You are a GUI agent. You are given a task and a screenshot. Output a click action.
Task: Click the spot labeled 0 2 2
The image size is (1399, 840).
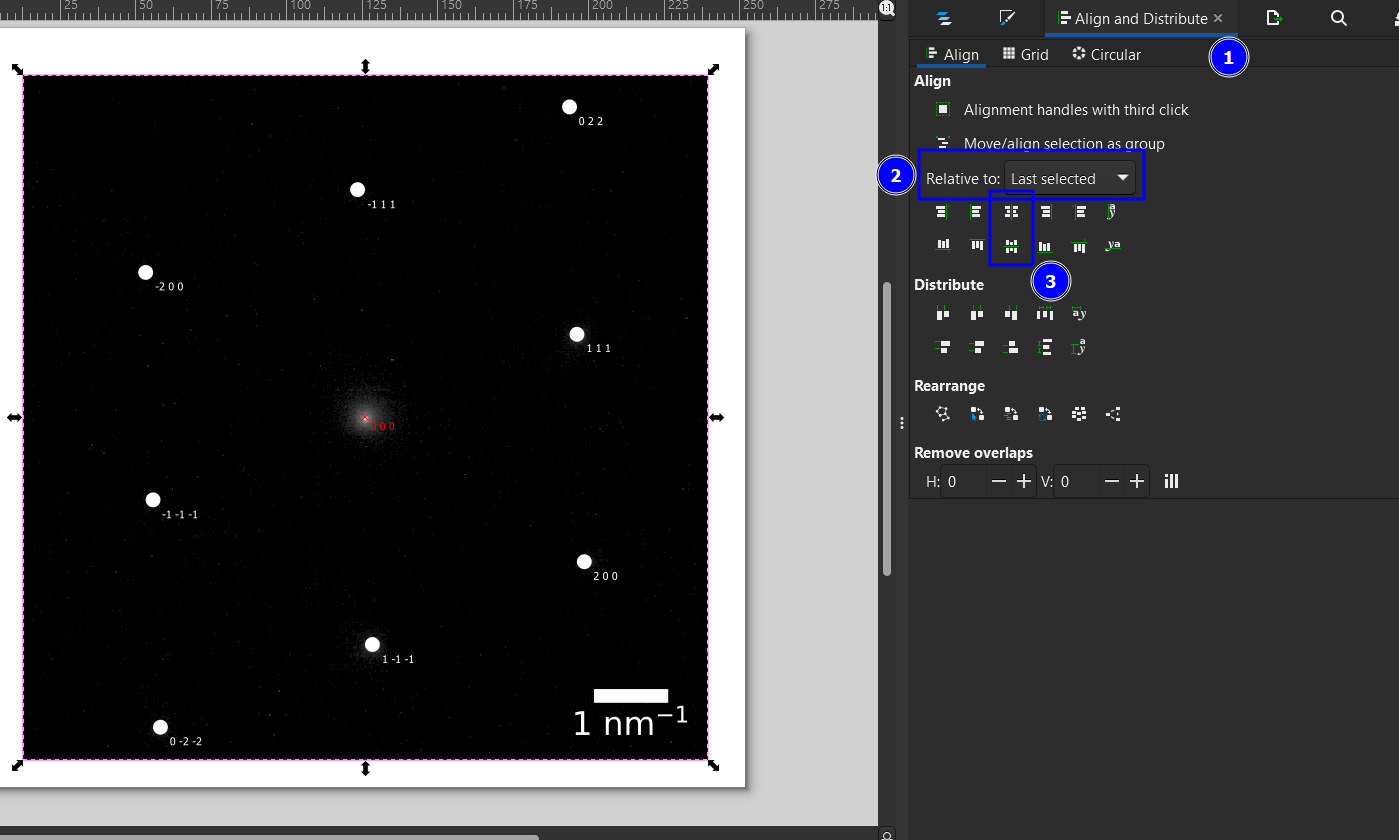pyautogui.click(x=569, y=107)
